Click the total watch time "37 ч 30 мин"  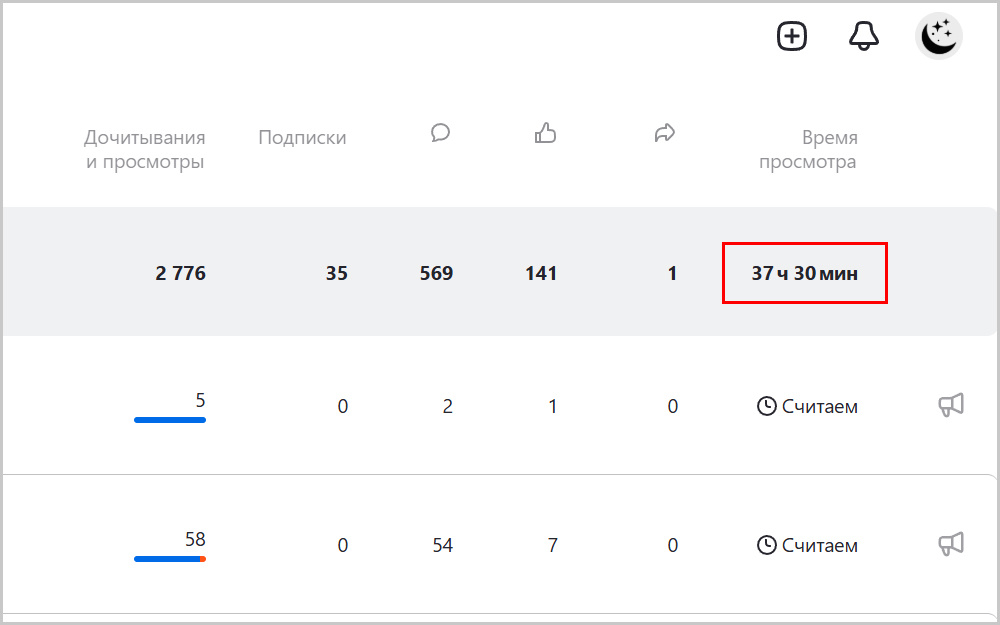pyautogui.click(x=805, y=273)
